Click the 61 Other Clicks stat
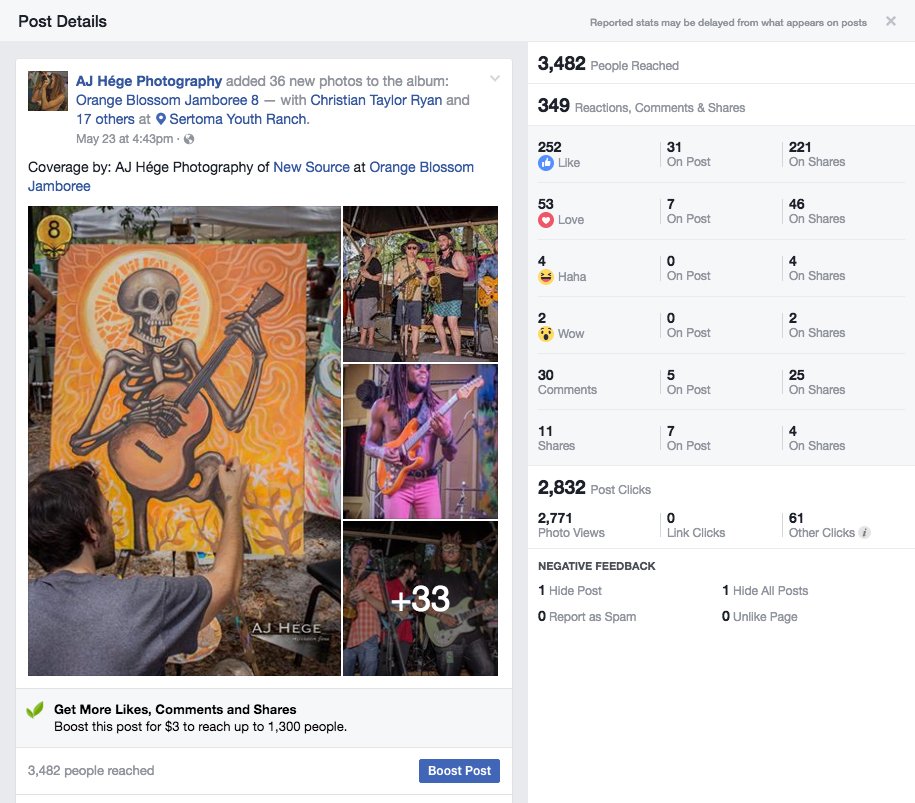Image resolution: width=915 pixels, height=803 pixels. click(822, 525)
